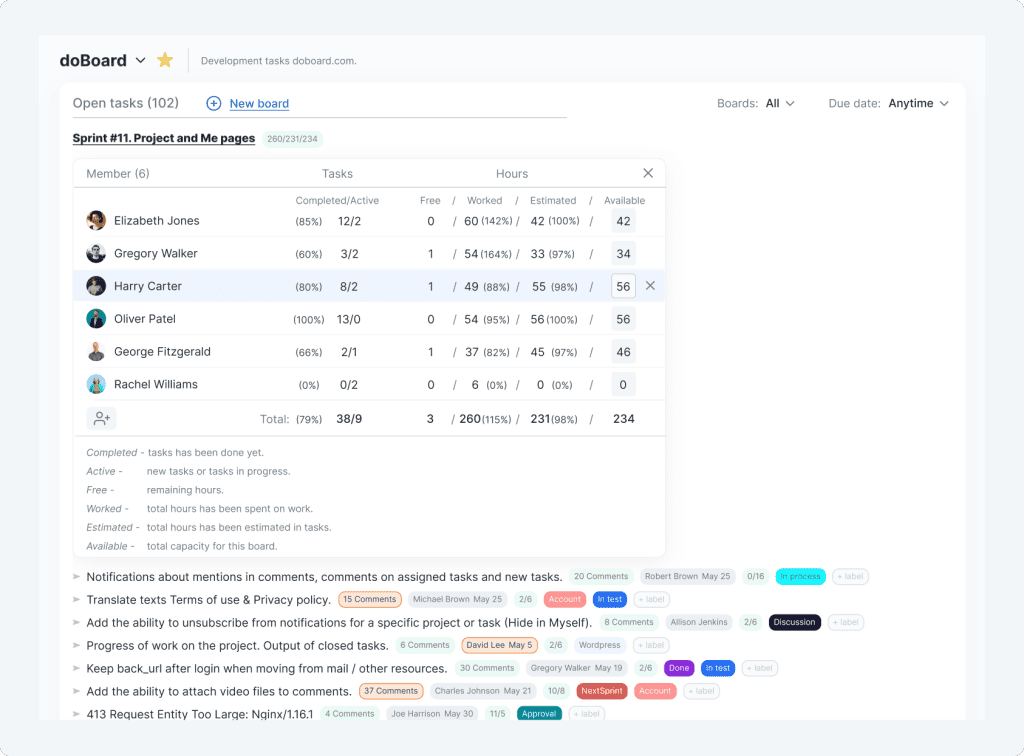Image resolution: width=1024 pixels, height=756 pixels.
Task: Click the Hours column header
Action: (x=511, y=173)
